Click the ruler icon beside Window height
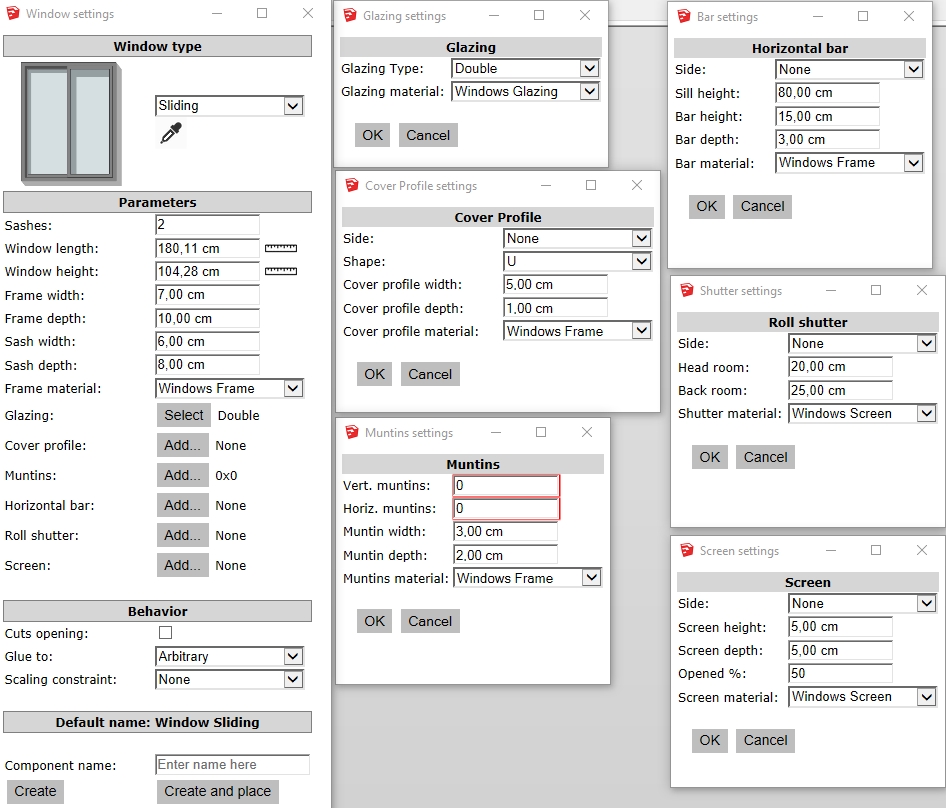 tap(281, 271)
